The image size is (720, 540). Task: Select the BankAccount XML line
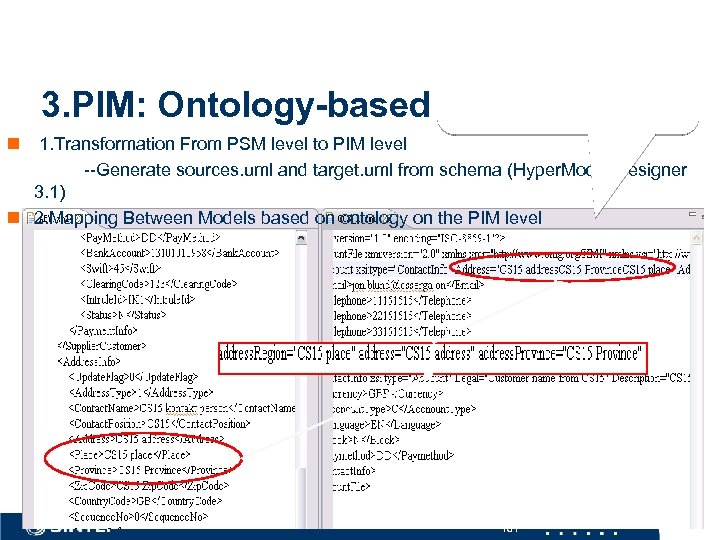pyautogui.click(x=180, y=253)
